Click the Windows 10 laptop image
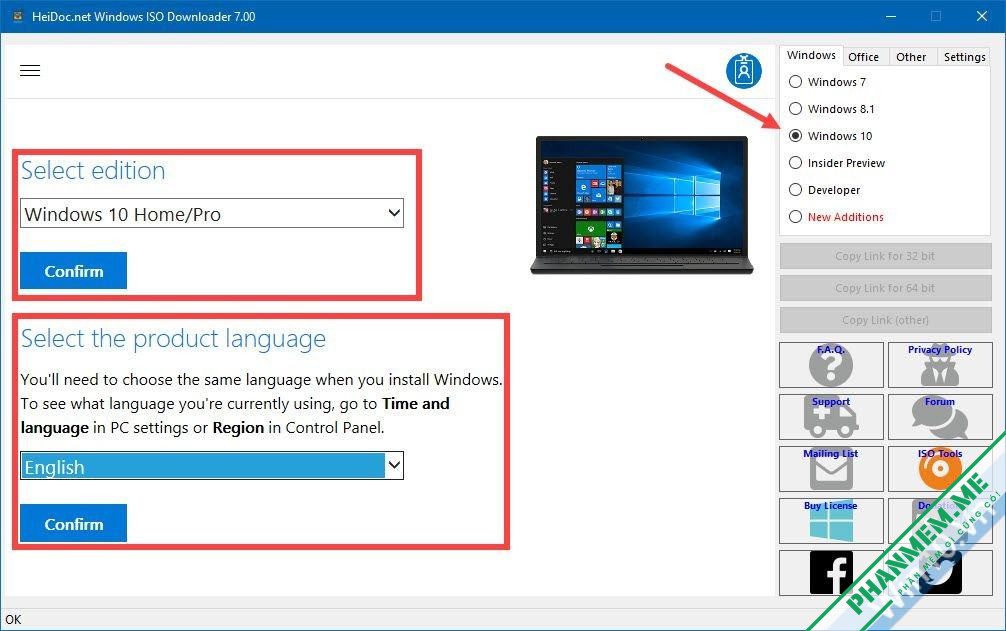The image size is (1006, 631). coord(642,205)
